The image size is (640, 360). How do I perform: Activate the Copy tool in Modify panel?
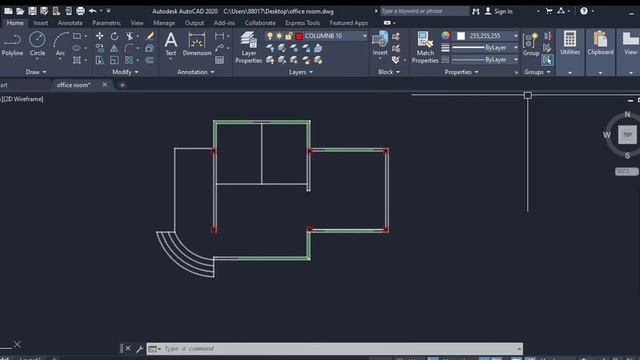(x=100, y=48)
